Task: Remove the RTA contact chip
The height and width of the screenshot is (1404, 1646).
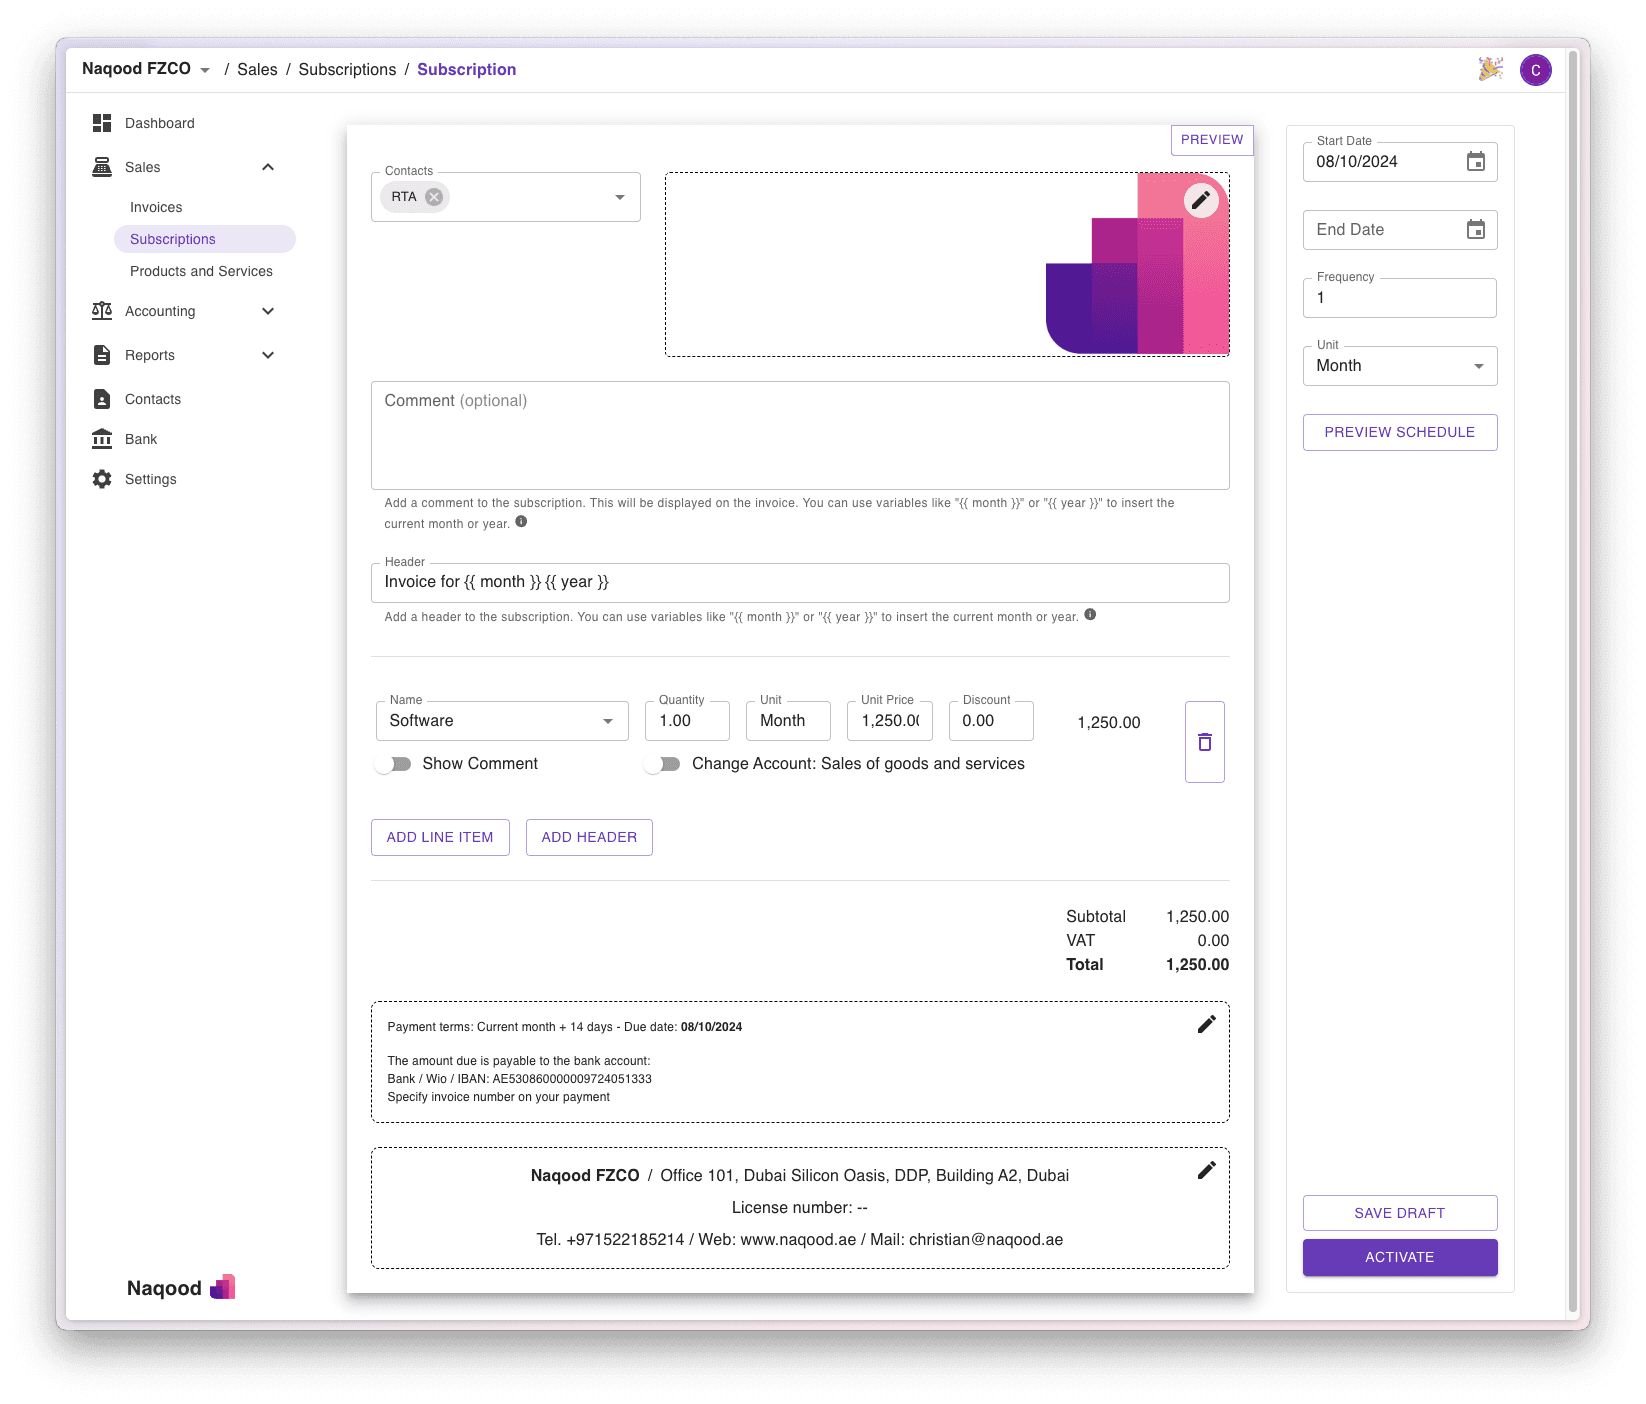Action: click(x=433, y=196)
